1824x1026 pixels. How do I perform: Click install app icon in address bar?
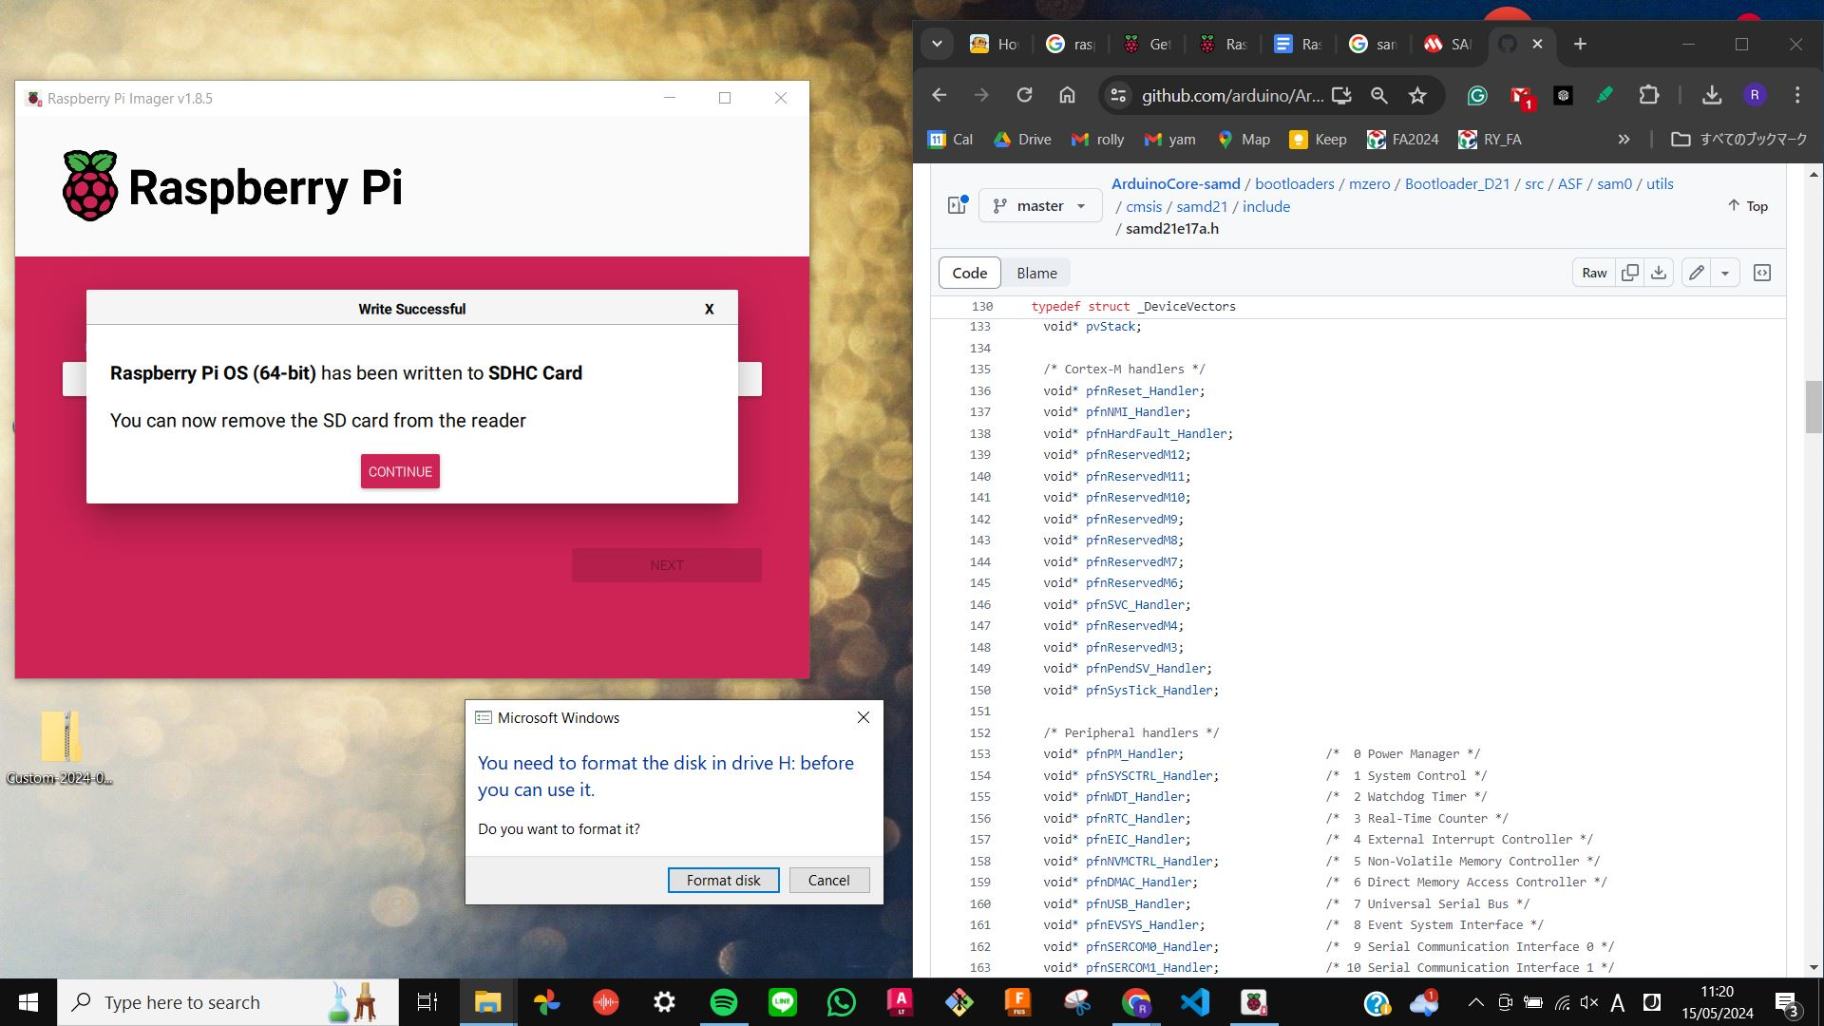click(x=1342, y=95)
